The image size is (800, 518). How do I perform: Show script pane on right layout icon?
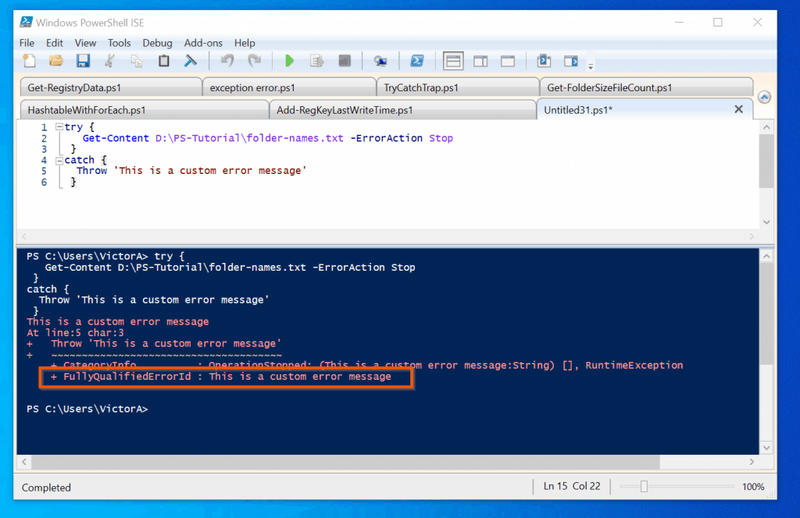coord(480,62)
